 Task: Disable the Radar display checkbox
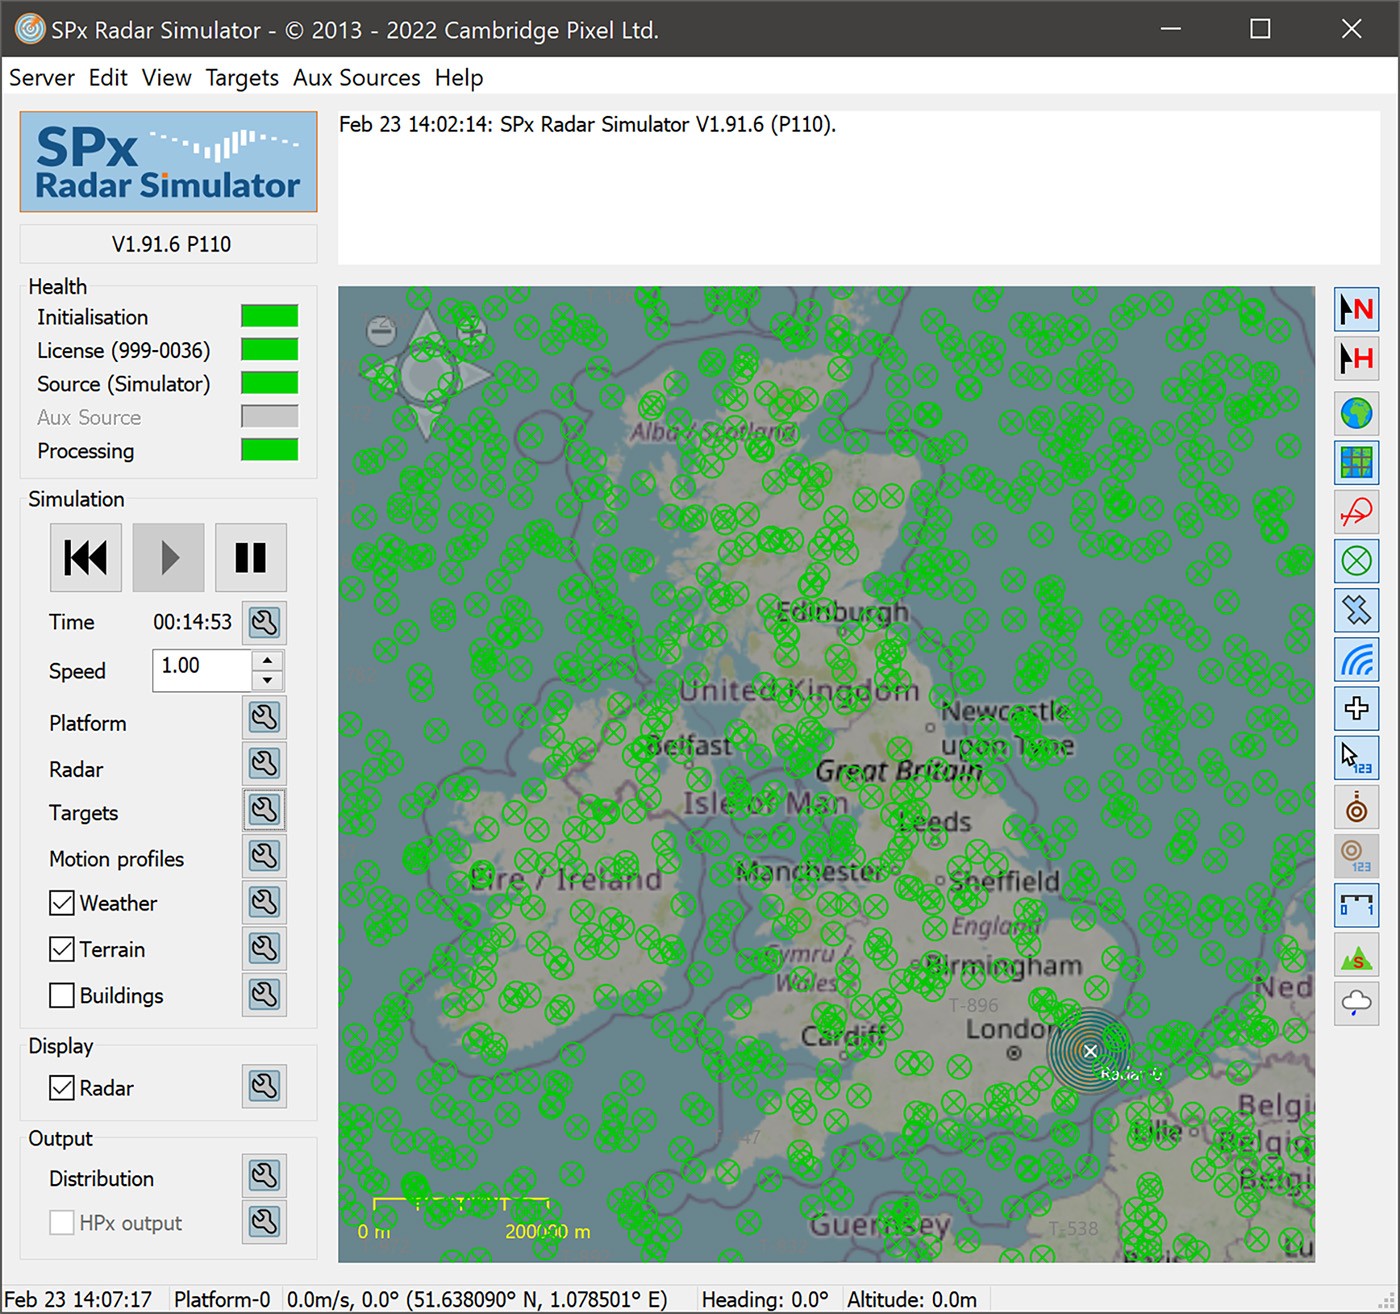(61, 1087)
